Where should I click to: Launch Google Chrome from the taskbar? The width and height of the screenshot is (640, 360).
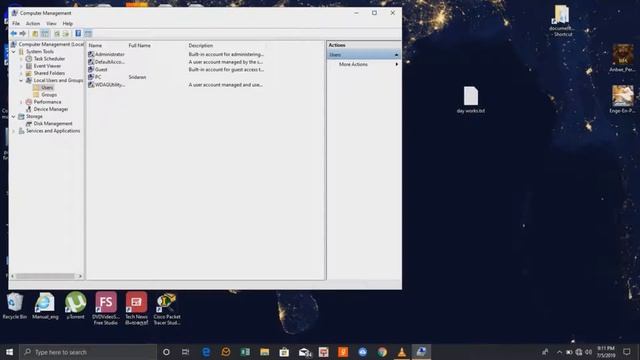click(x=382, y=352)
